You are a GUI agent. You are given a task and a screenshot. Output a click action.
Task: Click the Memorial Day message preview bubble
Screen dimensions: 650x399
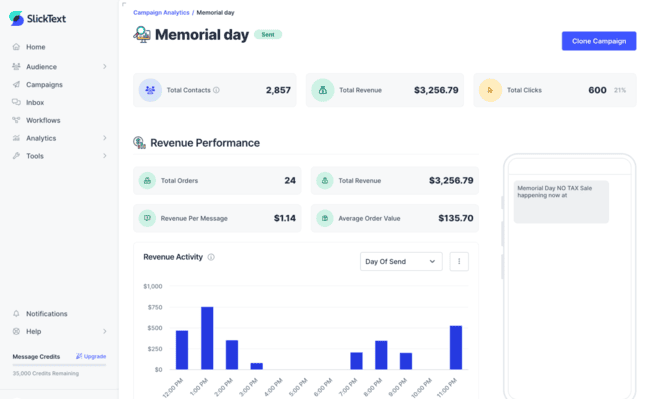561,202
